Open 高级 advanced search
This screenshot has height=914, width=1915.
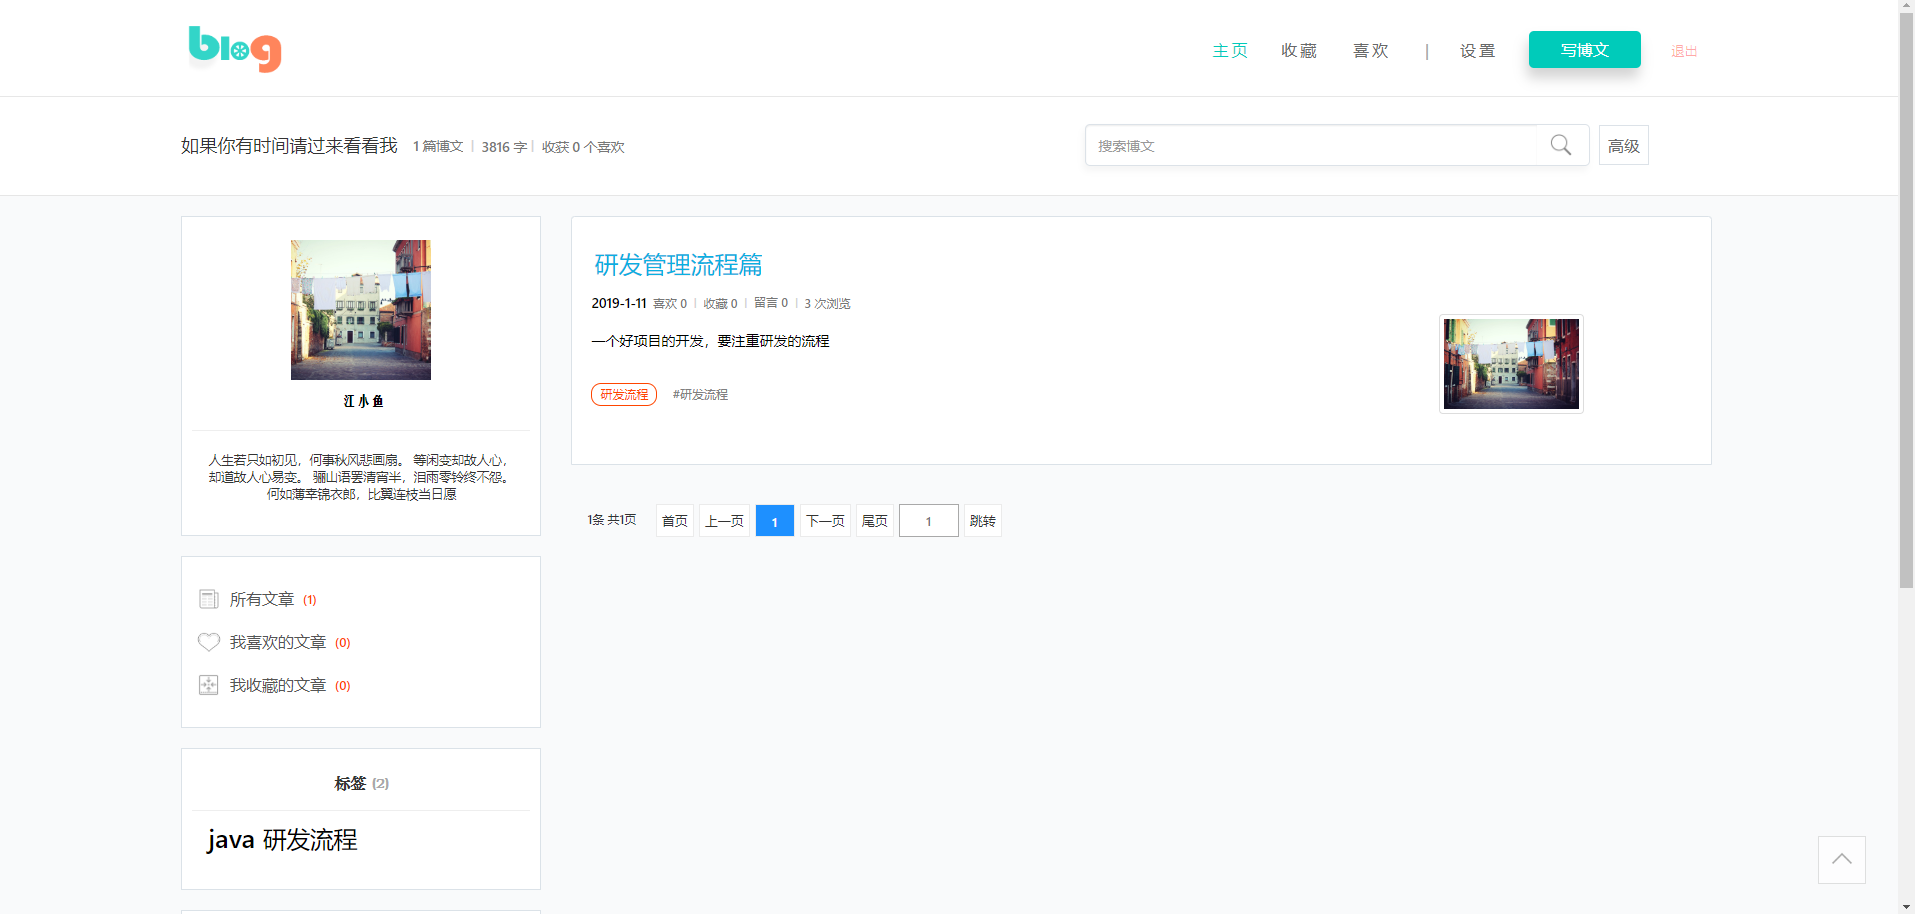tap(1623, 146)
